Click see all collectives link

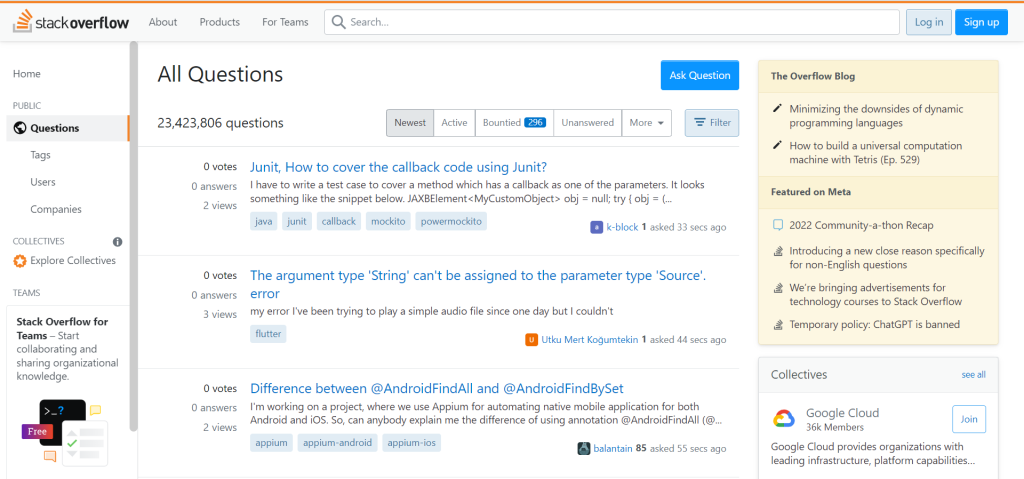pyautogui.click(x=973, y=375)
